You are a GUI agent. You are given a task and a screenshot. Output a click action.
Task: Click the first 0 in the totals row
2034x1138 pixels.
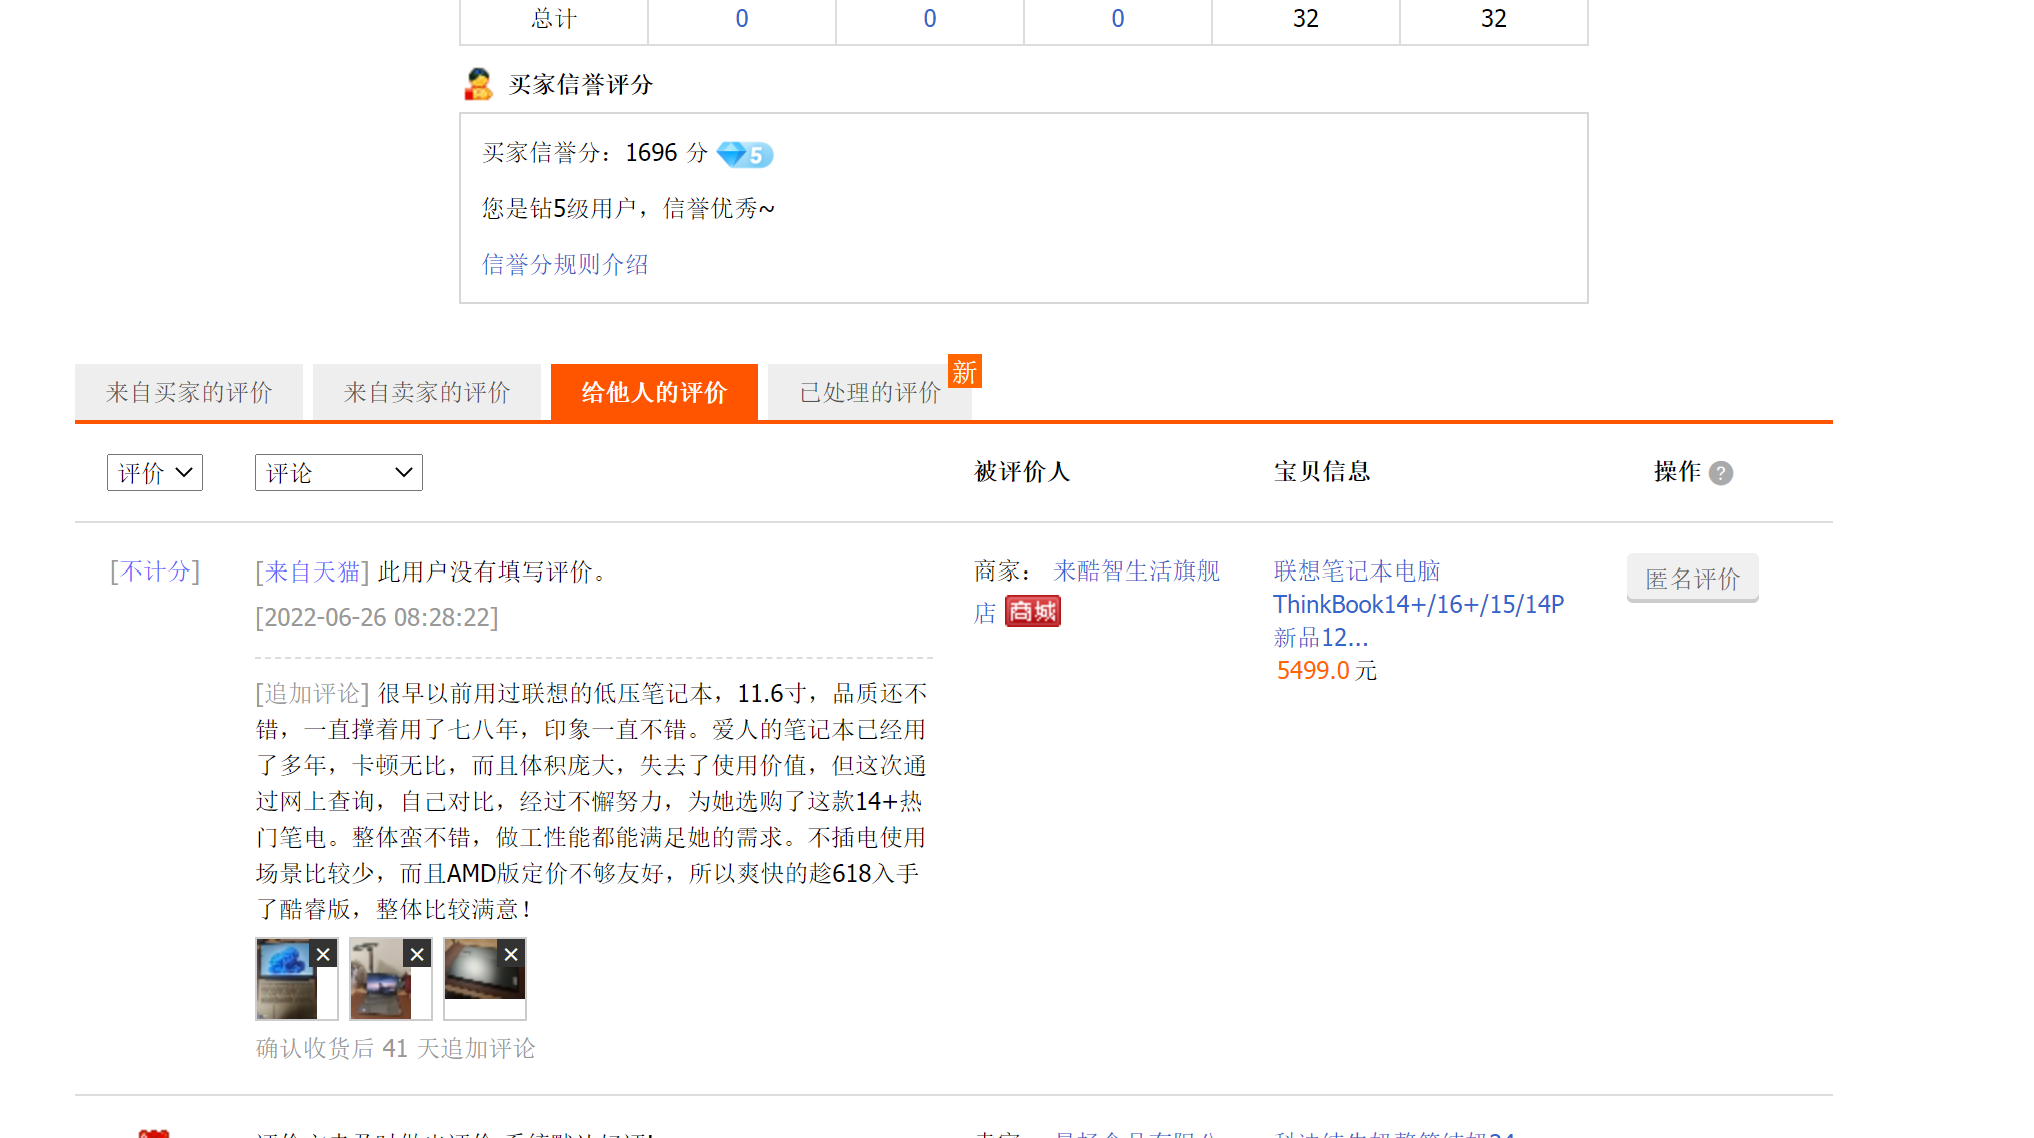pyautogui.click(x=742, y=19)
